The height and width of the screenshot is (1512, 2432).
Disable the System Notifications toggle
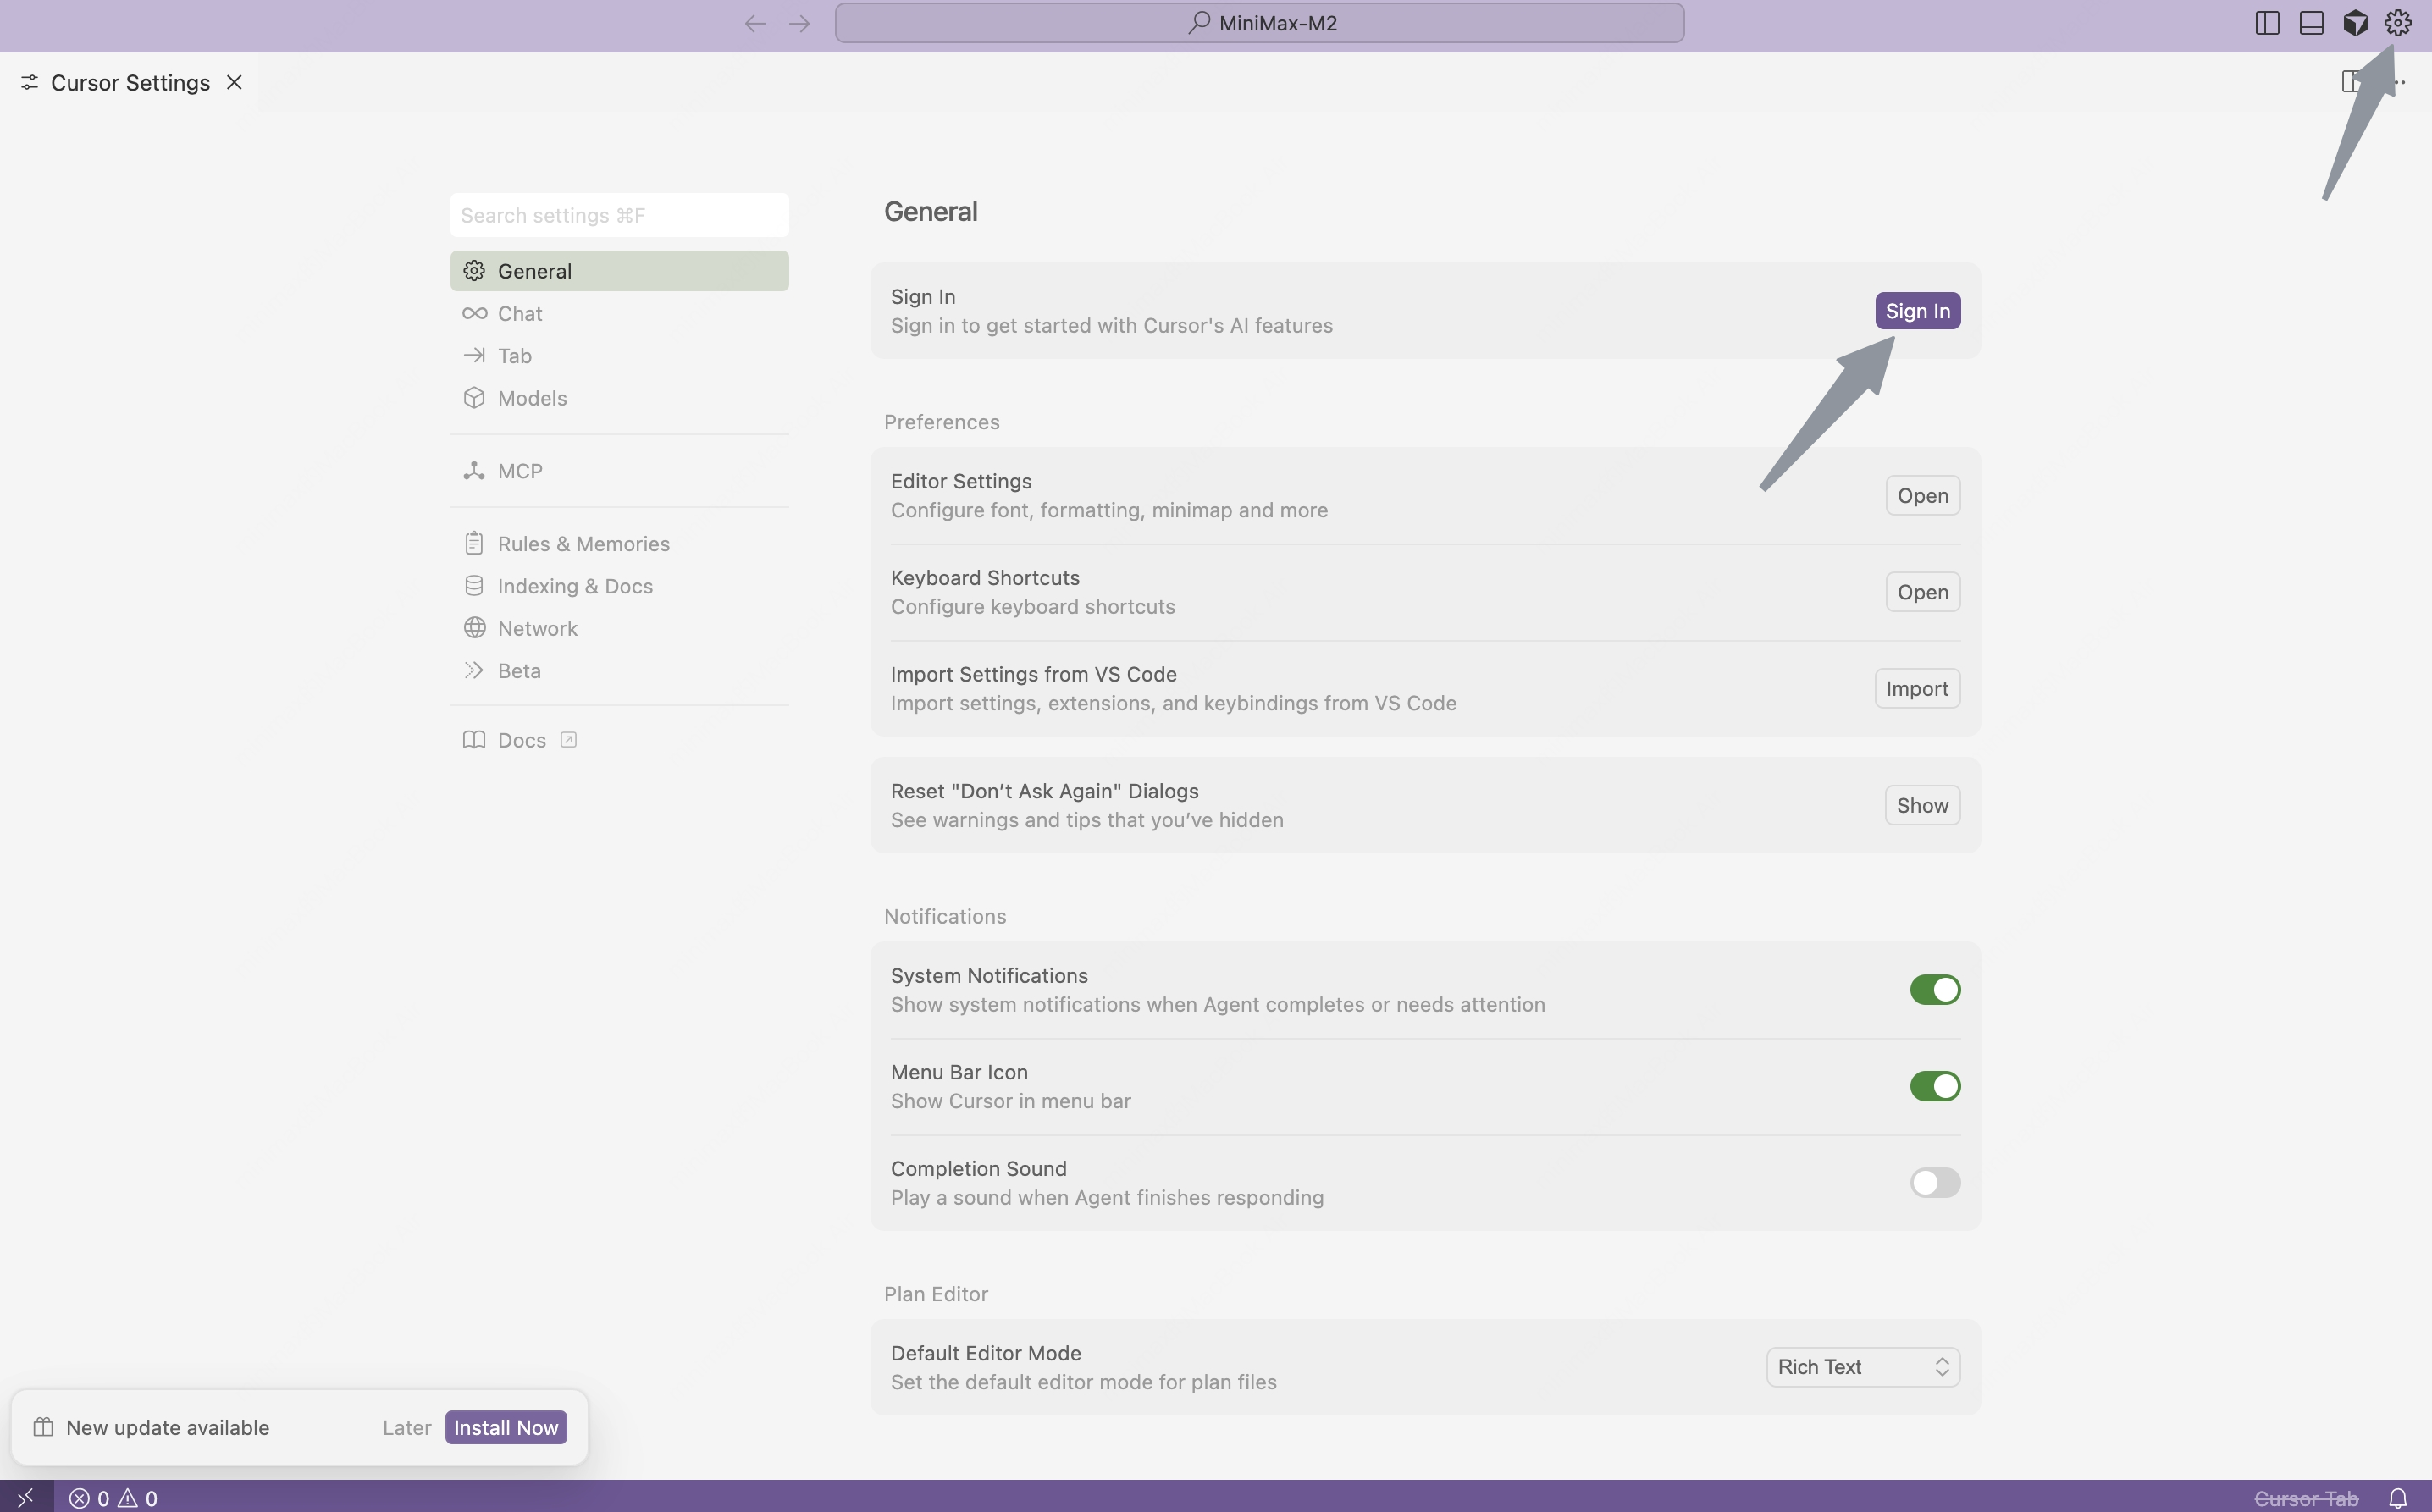pyautogui.click(x=1934, y=989)
